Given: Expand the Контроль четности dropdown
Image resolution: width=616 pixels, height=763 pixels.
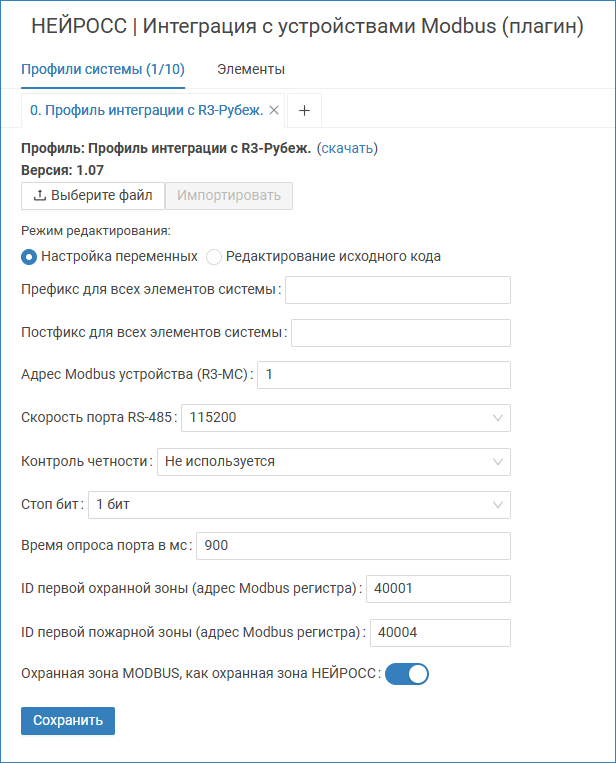Looking at the screenshot, I should 333,461.
